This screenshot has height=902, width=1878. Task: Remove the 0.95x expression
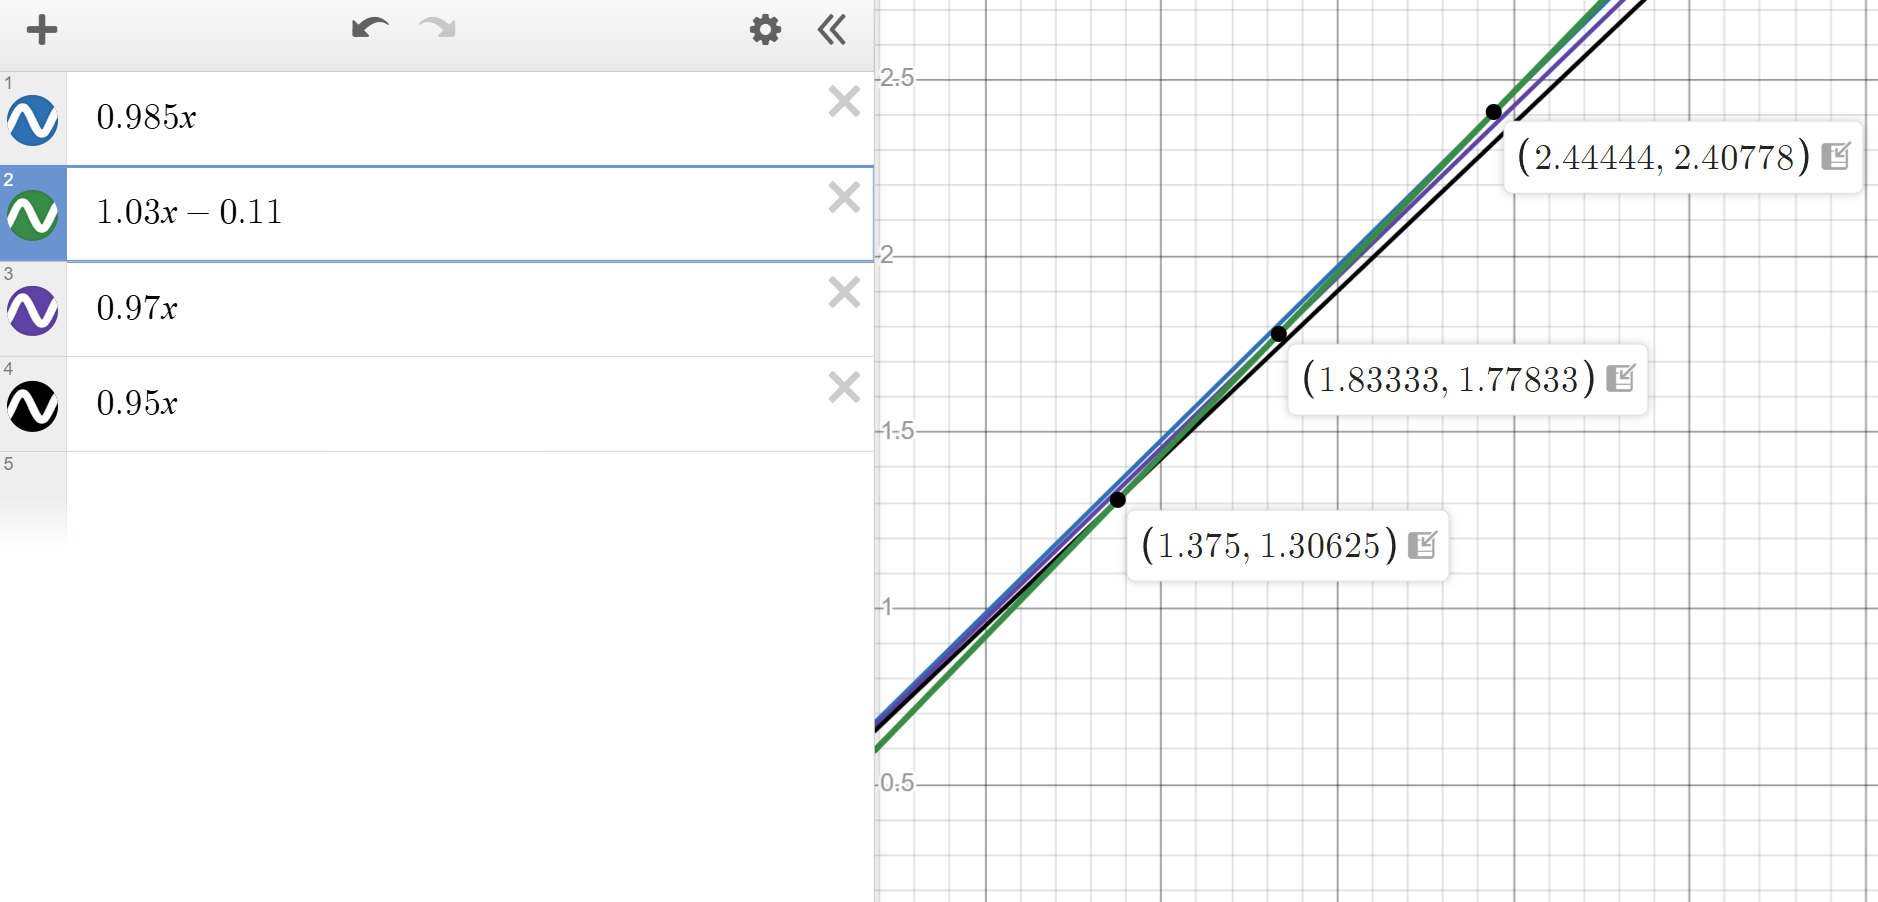[x=844, y=387]
